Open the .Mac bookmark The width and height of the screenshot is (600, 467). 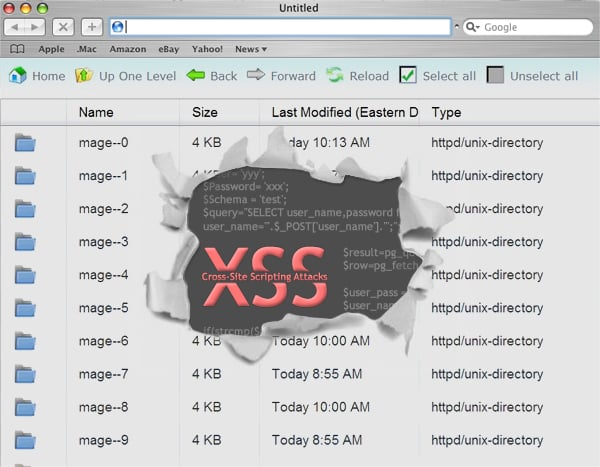[x=86, y=49]
